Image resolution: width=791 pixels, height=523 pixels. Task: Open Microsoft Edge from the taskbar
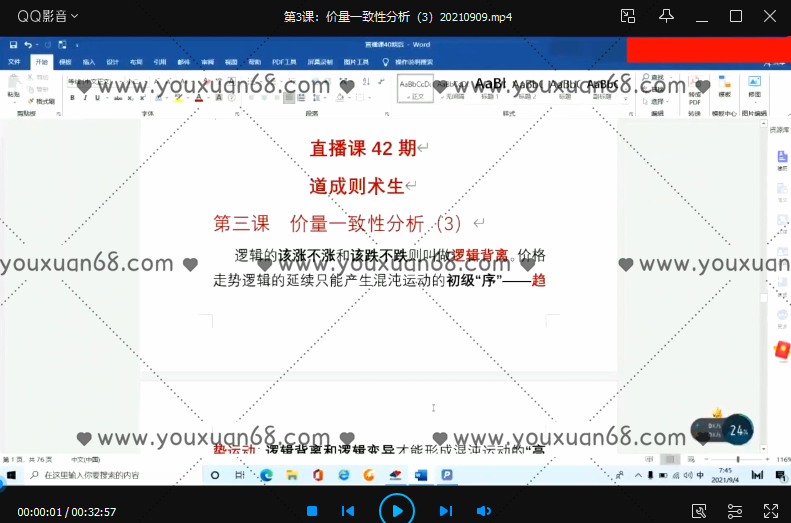tap(266, 475)
